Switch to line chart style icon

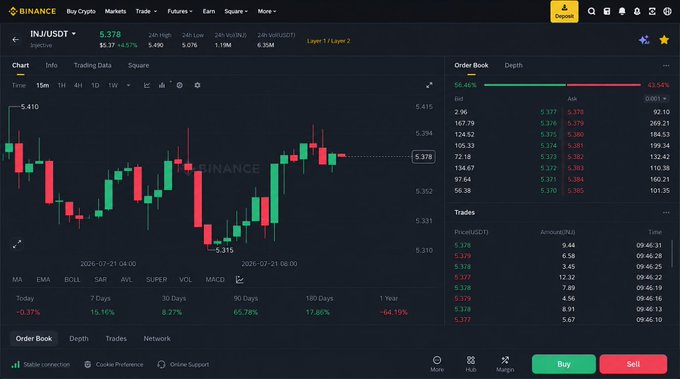[147, 85]
